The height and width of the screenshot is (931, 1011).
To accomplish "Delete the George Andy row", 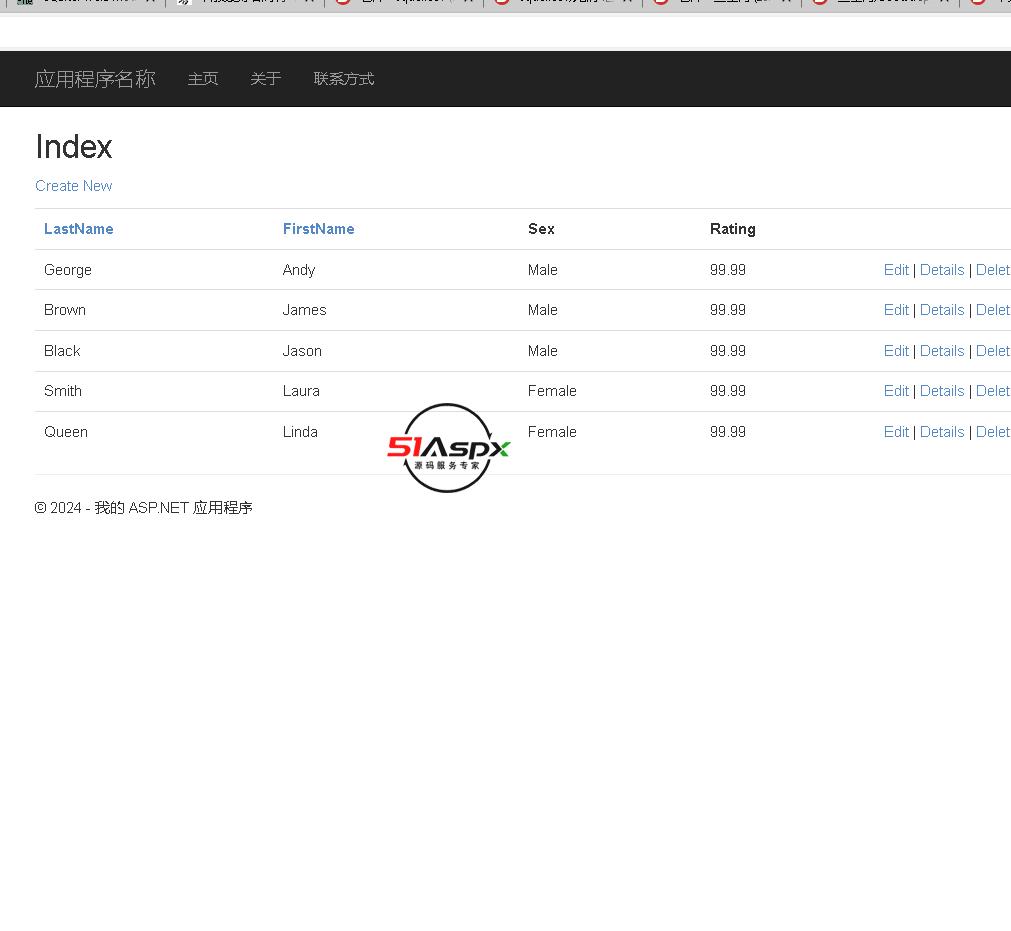I will pyautogui.click(x=993, y=270).
